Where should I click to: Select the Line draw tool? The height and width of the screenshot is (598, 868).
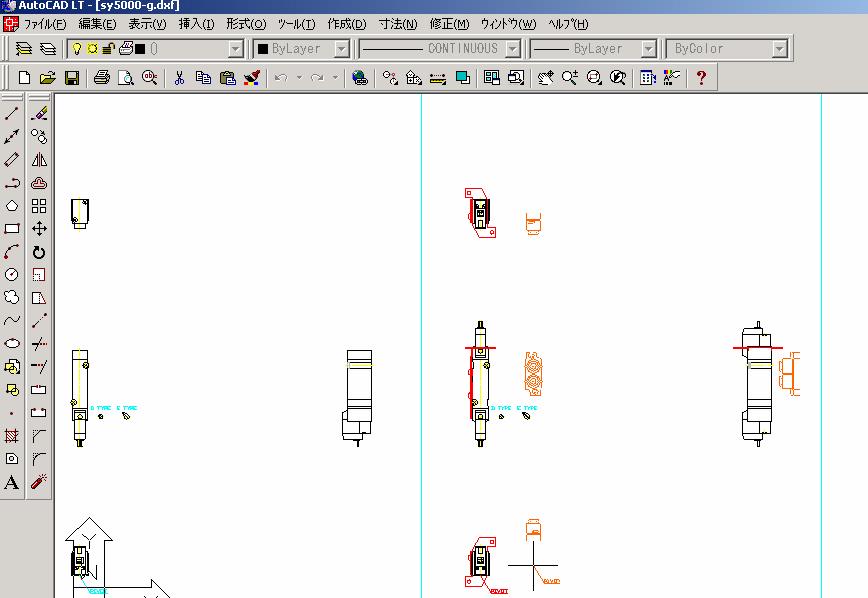pos(12,114)
